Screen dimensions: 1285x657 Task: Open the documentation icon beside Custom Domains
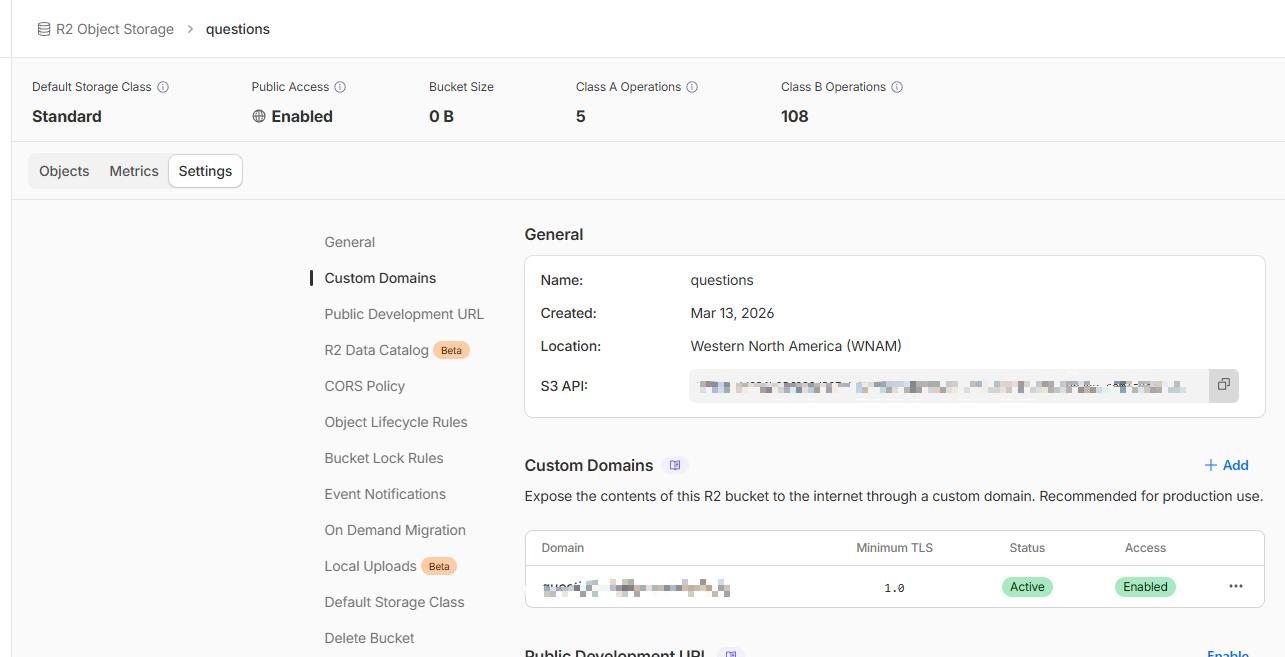tap(674, 464)
